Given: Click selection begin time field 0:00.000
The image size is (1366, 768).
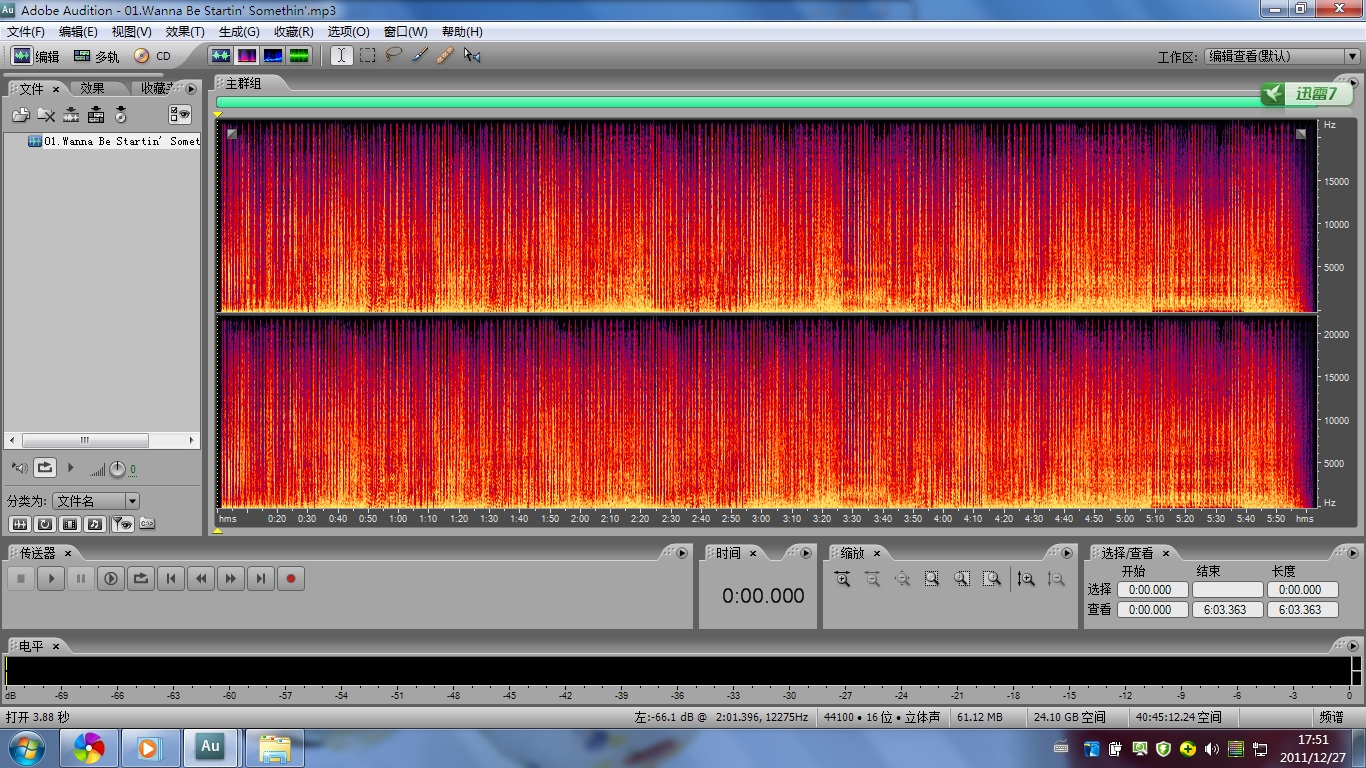Looking at the screenshot, I should click(x=1152, y=590).
